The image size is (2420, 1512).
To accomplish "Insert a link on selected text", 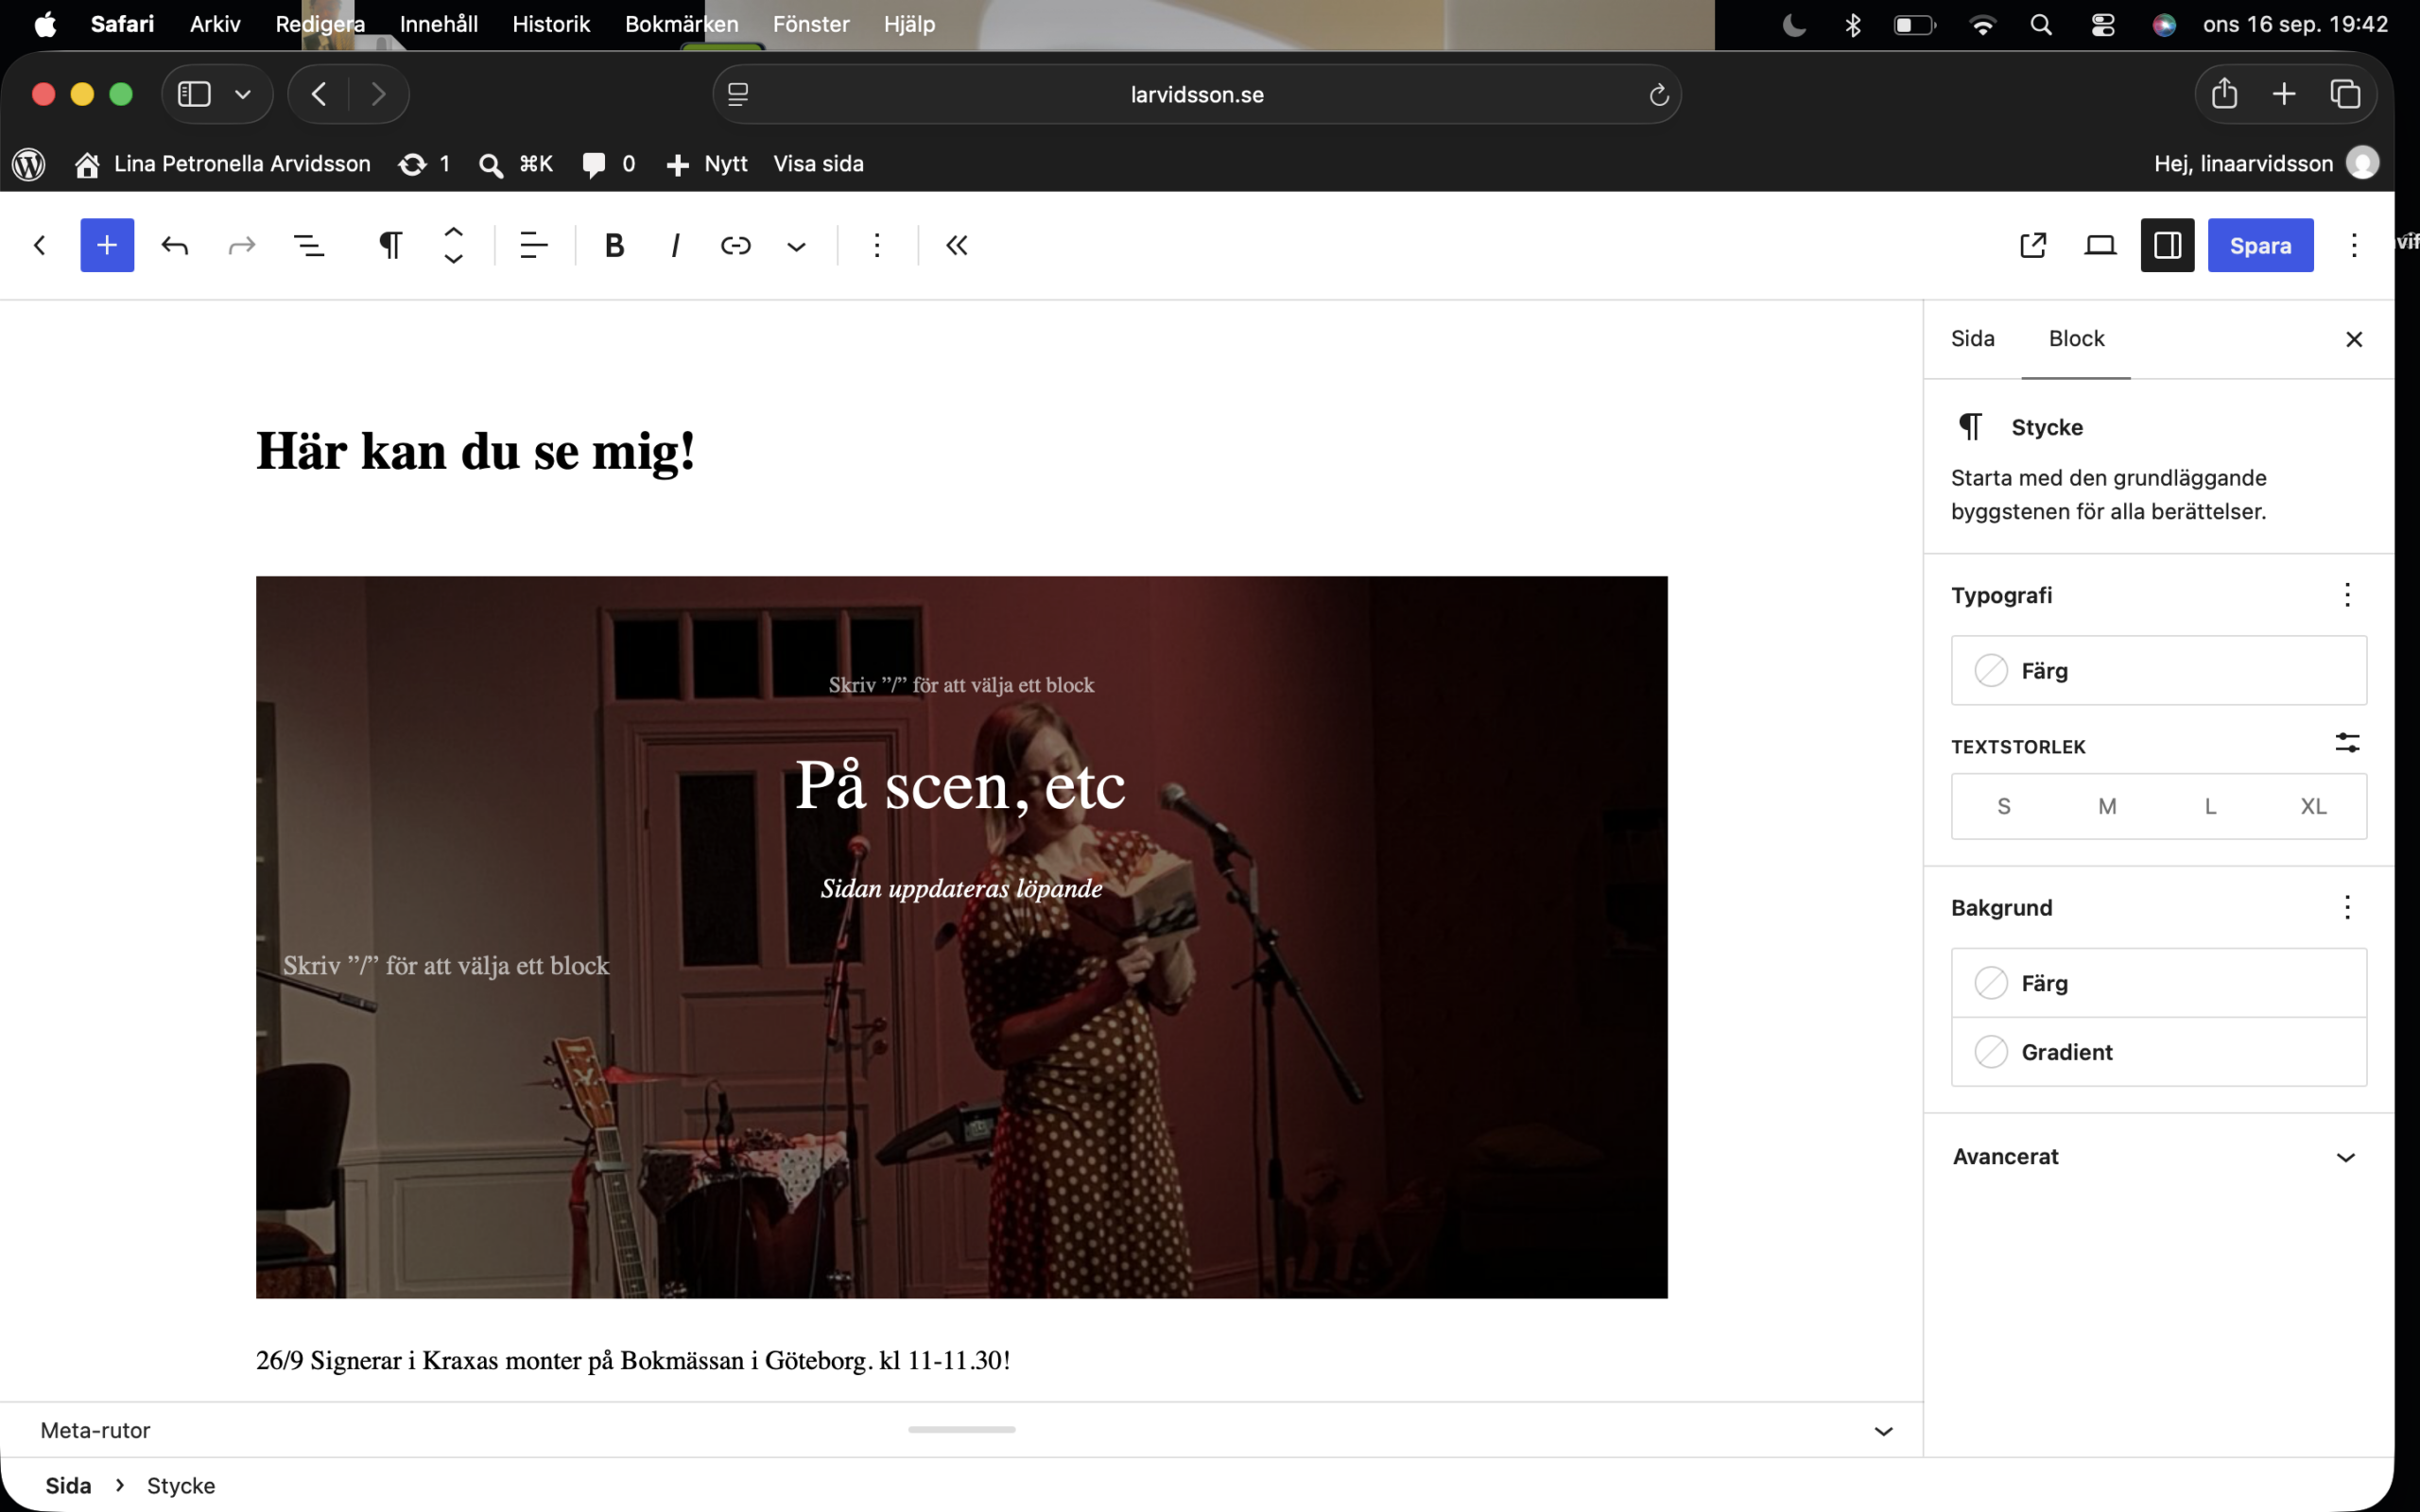I will (736, 245).
